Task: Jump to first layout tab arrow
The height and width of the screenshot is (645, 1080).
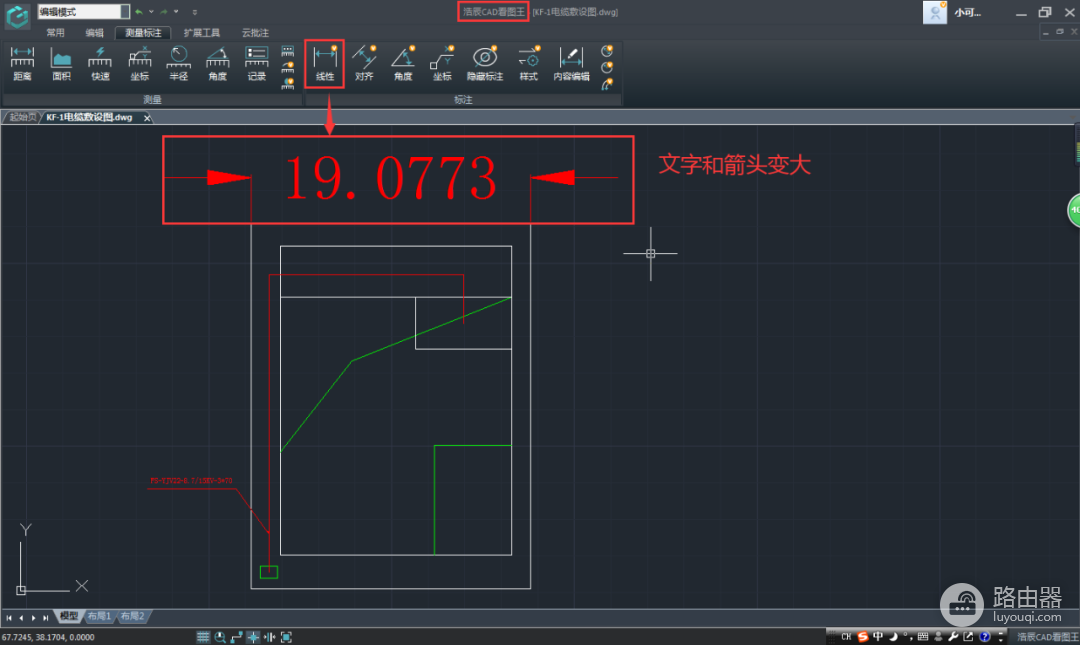Action: pos(9,617)
